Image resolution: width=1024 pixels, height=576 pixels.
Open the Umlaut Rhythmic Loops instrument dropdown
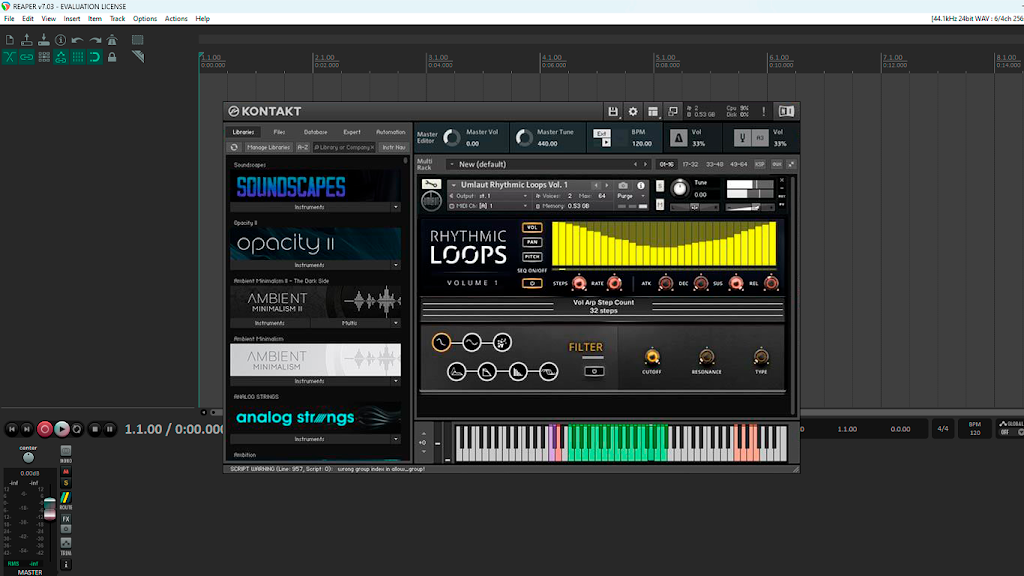point(454,185)
